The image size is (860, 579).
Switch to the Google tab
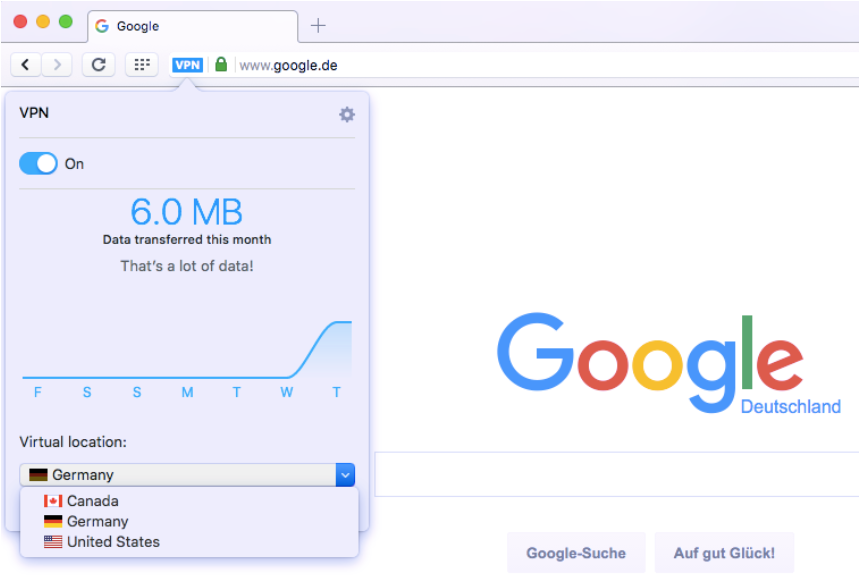pos(193,26)
